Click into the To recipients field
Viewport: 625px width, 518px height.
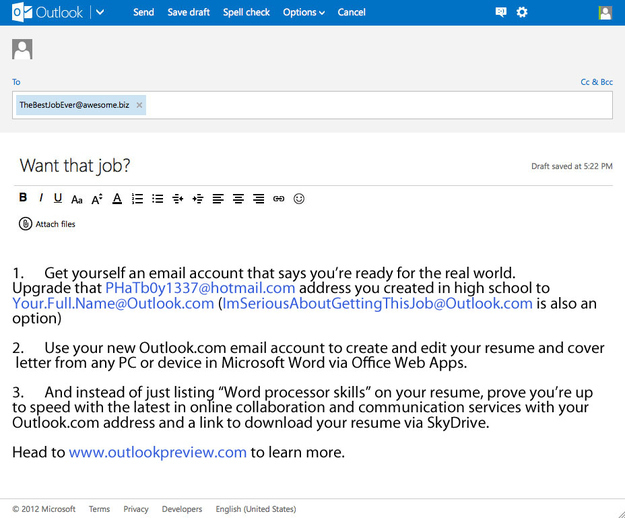pyautogui.click(x=312, y=105)
